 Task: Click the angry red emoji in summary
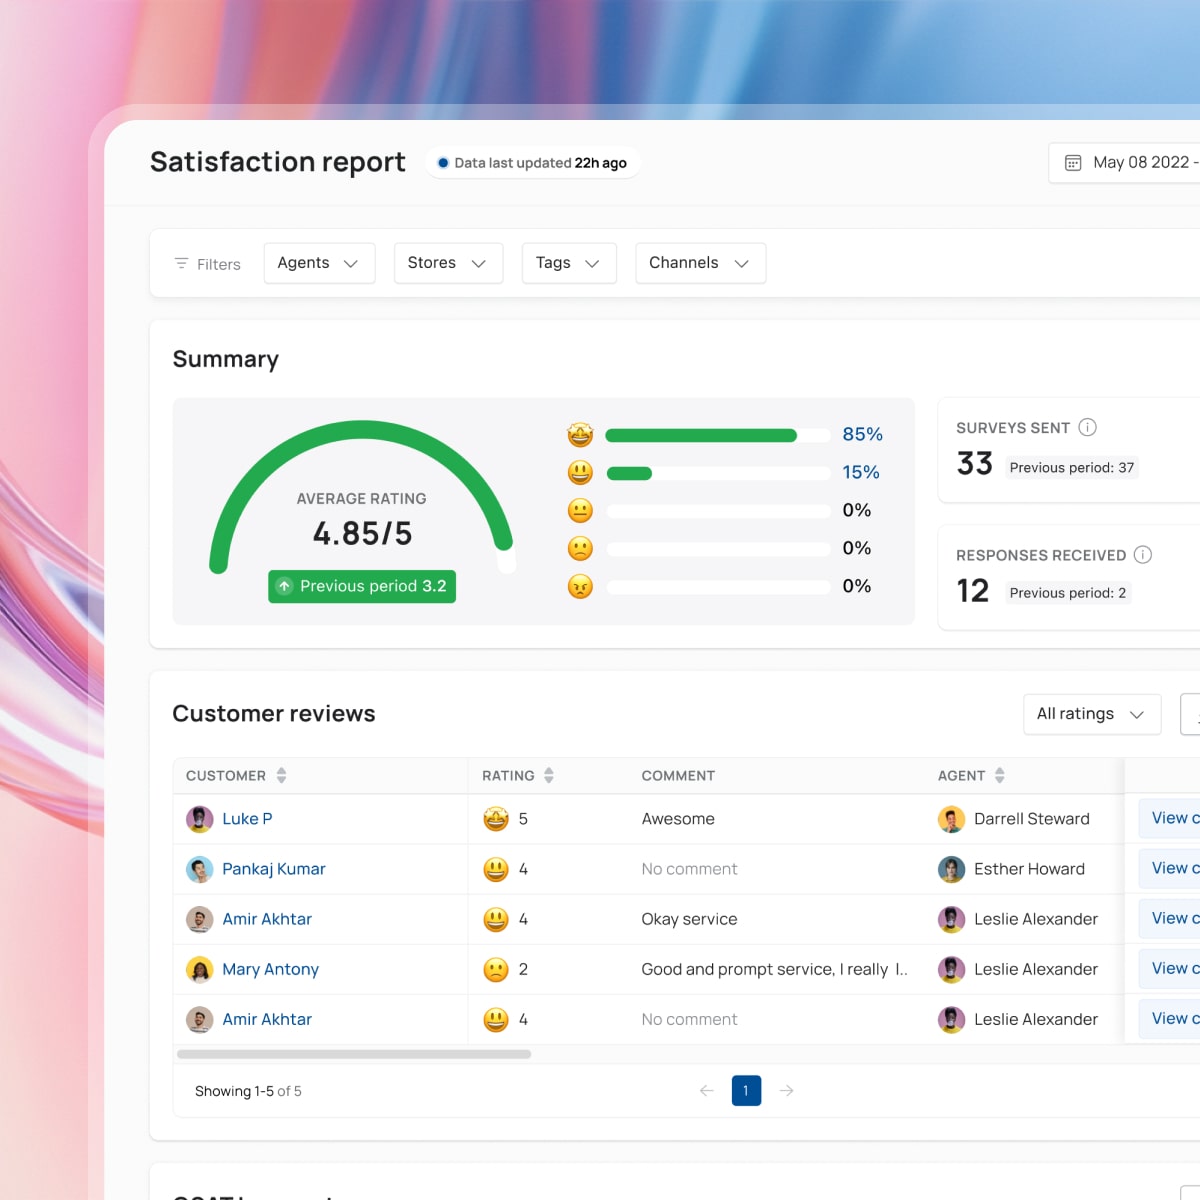(580, 587)
